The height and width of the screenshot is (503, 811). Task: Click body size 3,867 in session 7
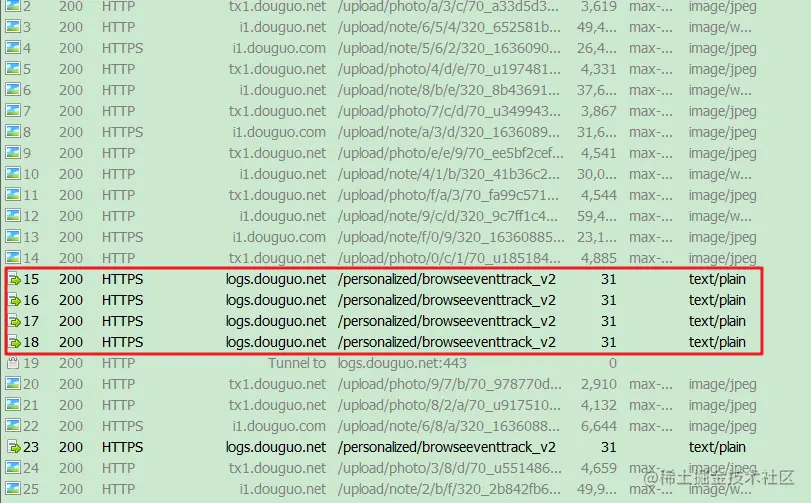(598, 111)
